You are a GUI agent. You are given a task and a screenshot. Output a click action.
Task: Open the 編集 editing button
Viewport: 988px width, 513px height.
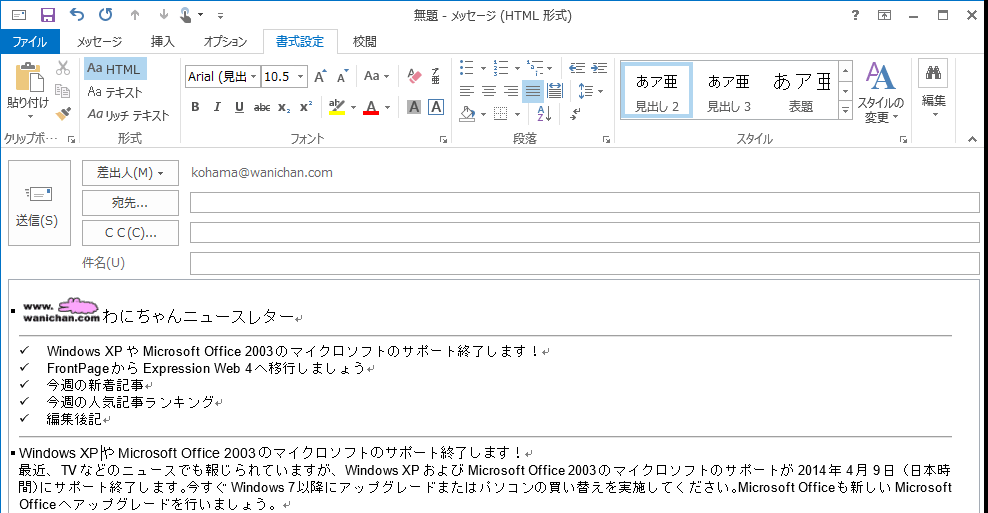point(933,88)
